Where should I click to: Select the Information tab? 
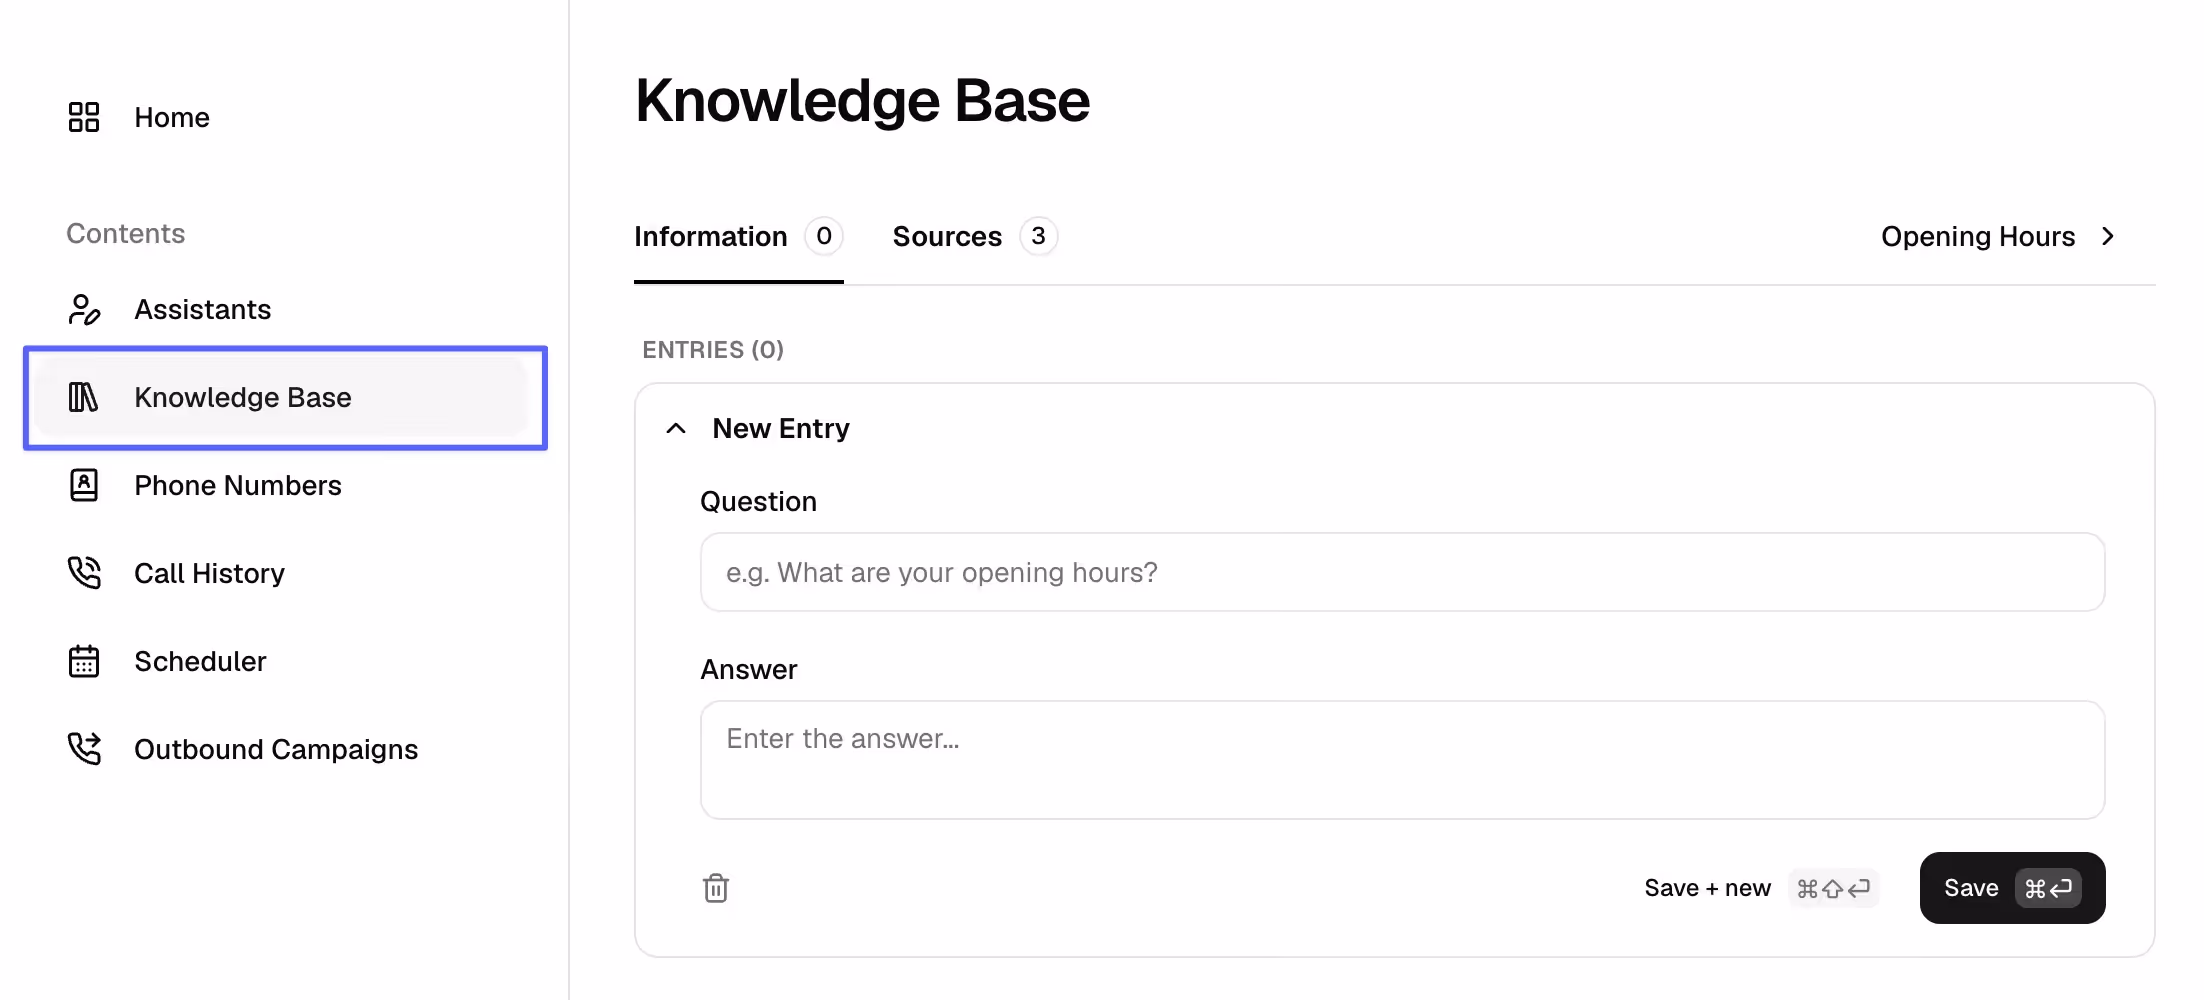tap(739, 237)
